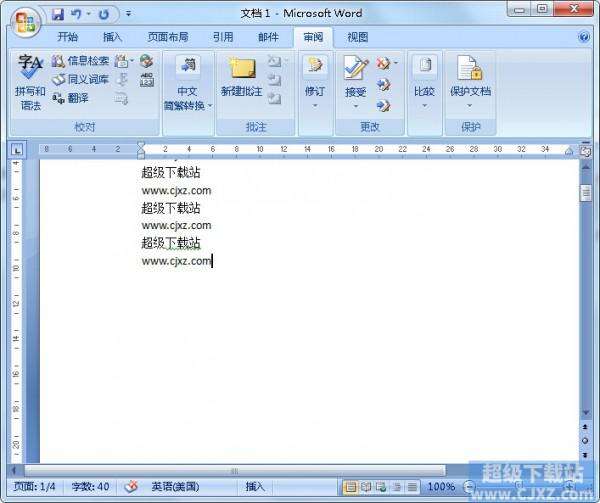Image resolution: width=600 pixels, height=503 pixels.
Task: Click the vertical scrollbar thumb
Action: 585,193
